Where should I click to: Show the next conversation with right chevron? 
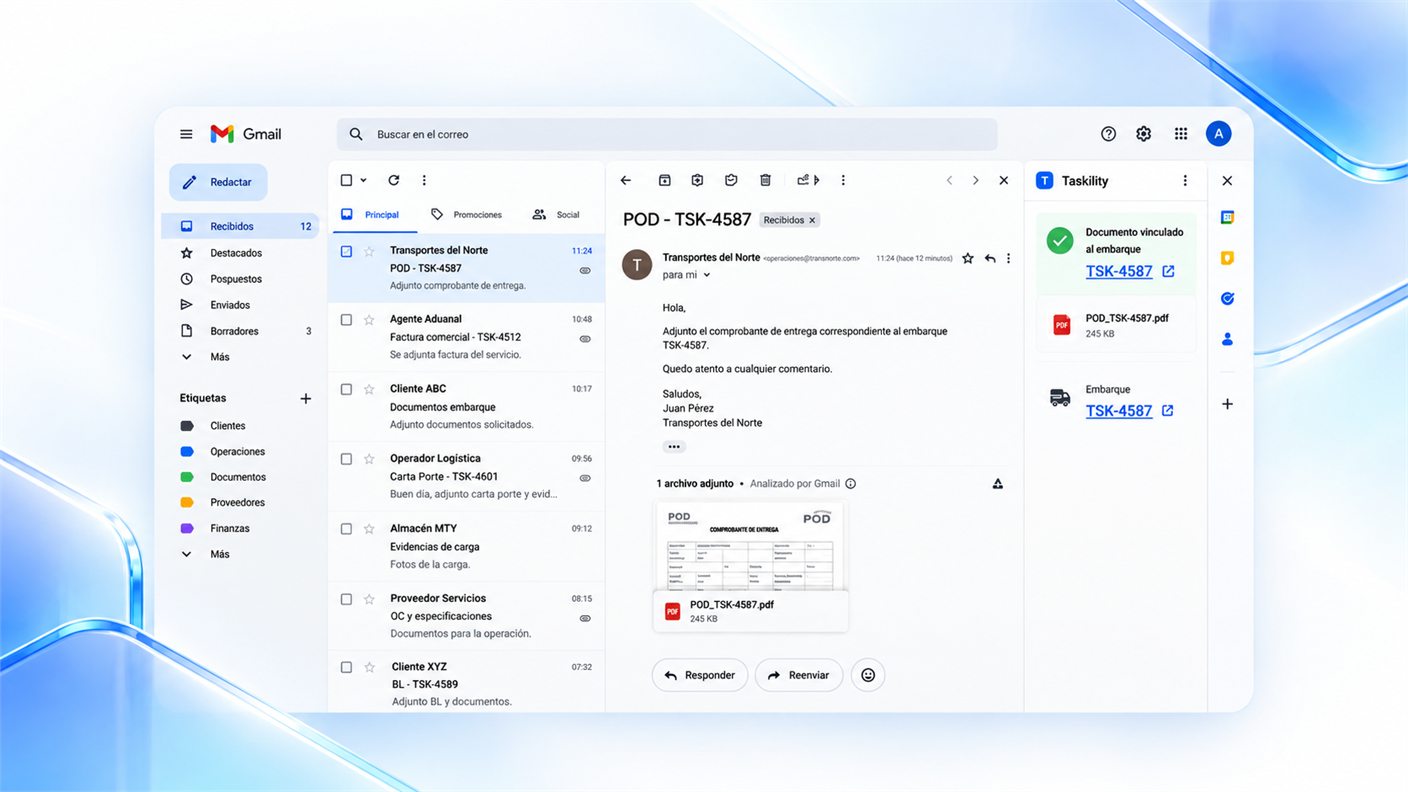click(976, 180)
